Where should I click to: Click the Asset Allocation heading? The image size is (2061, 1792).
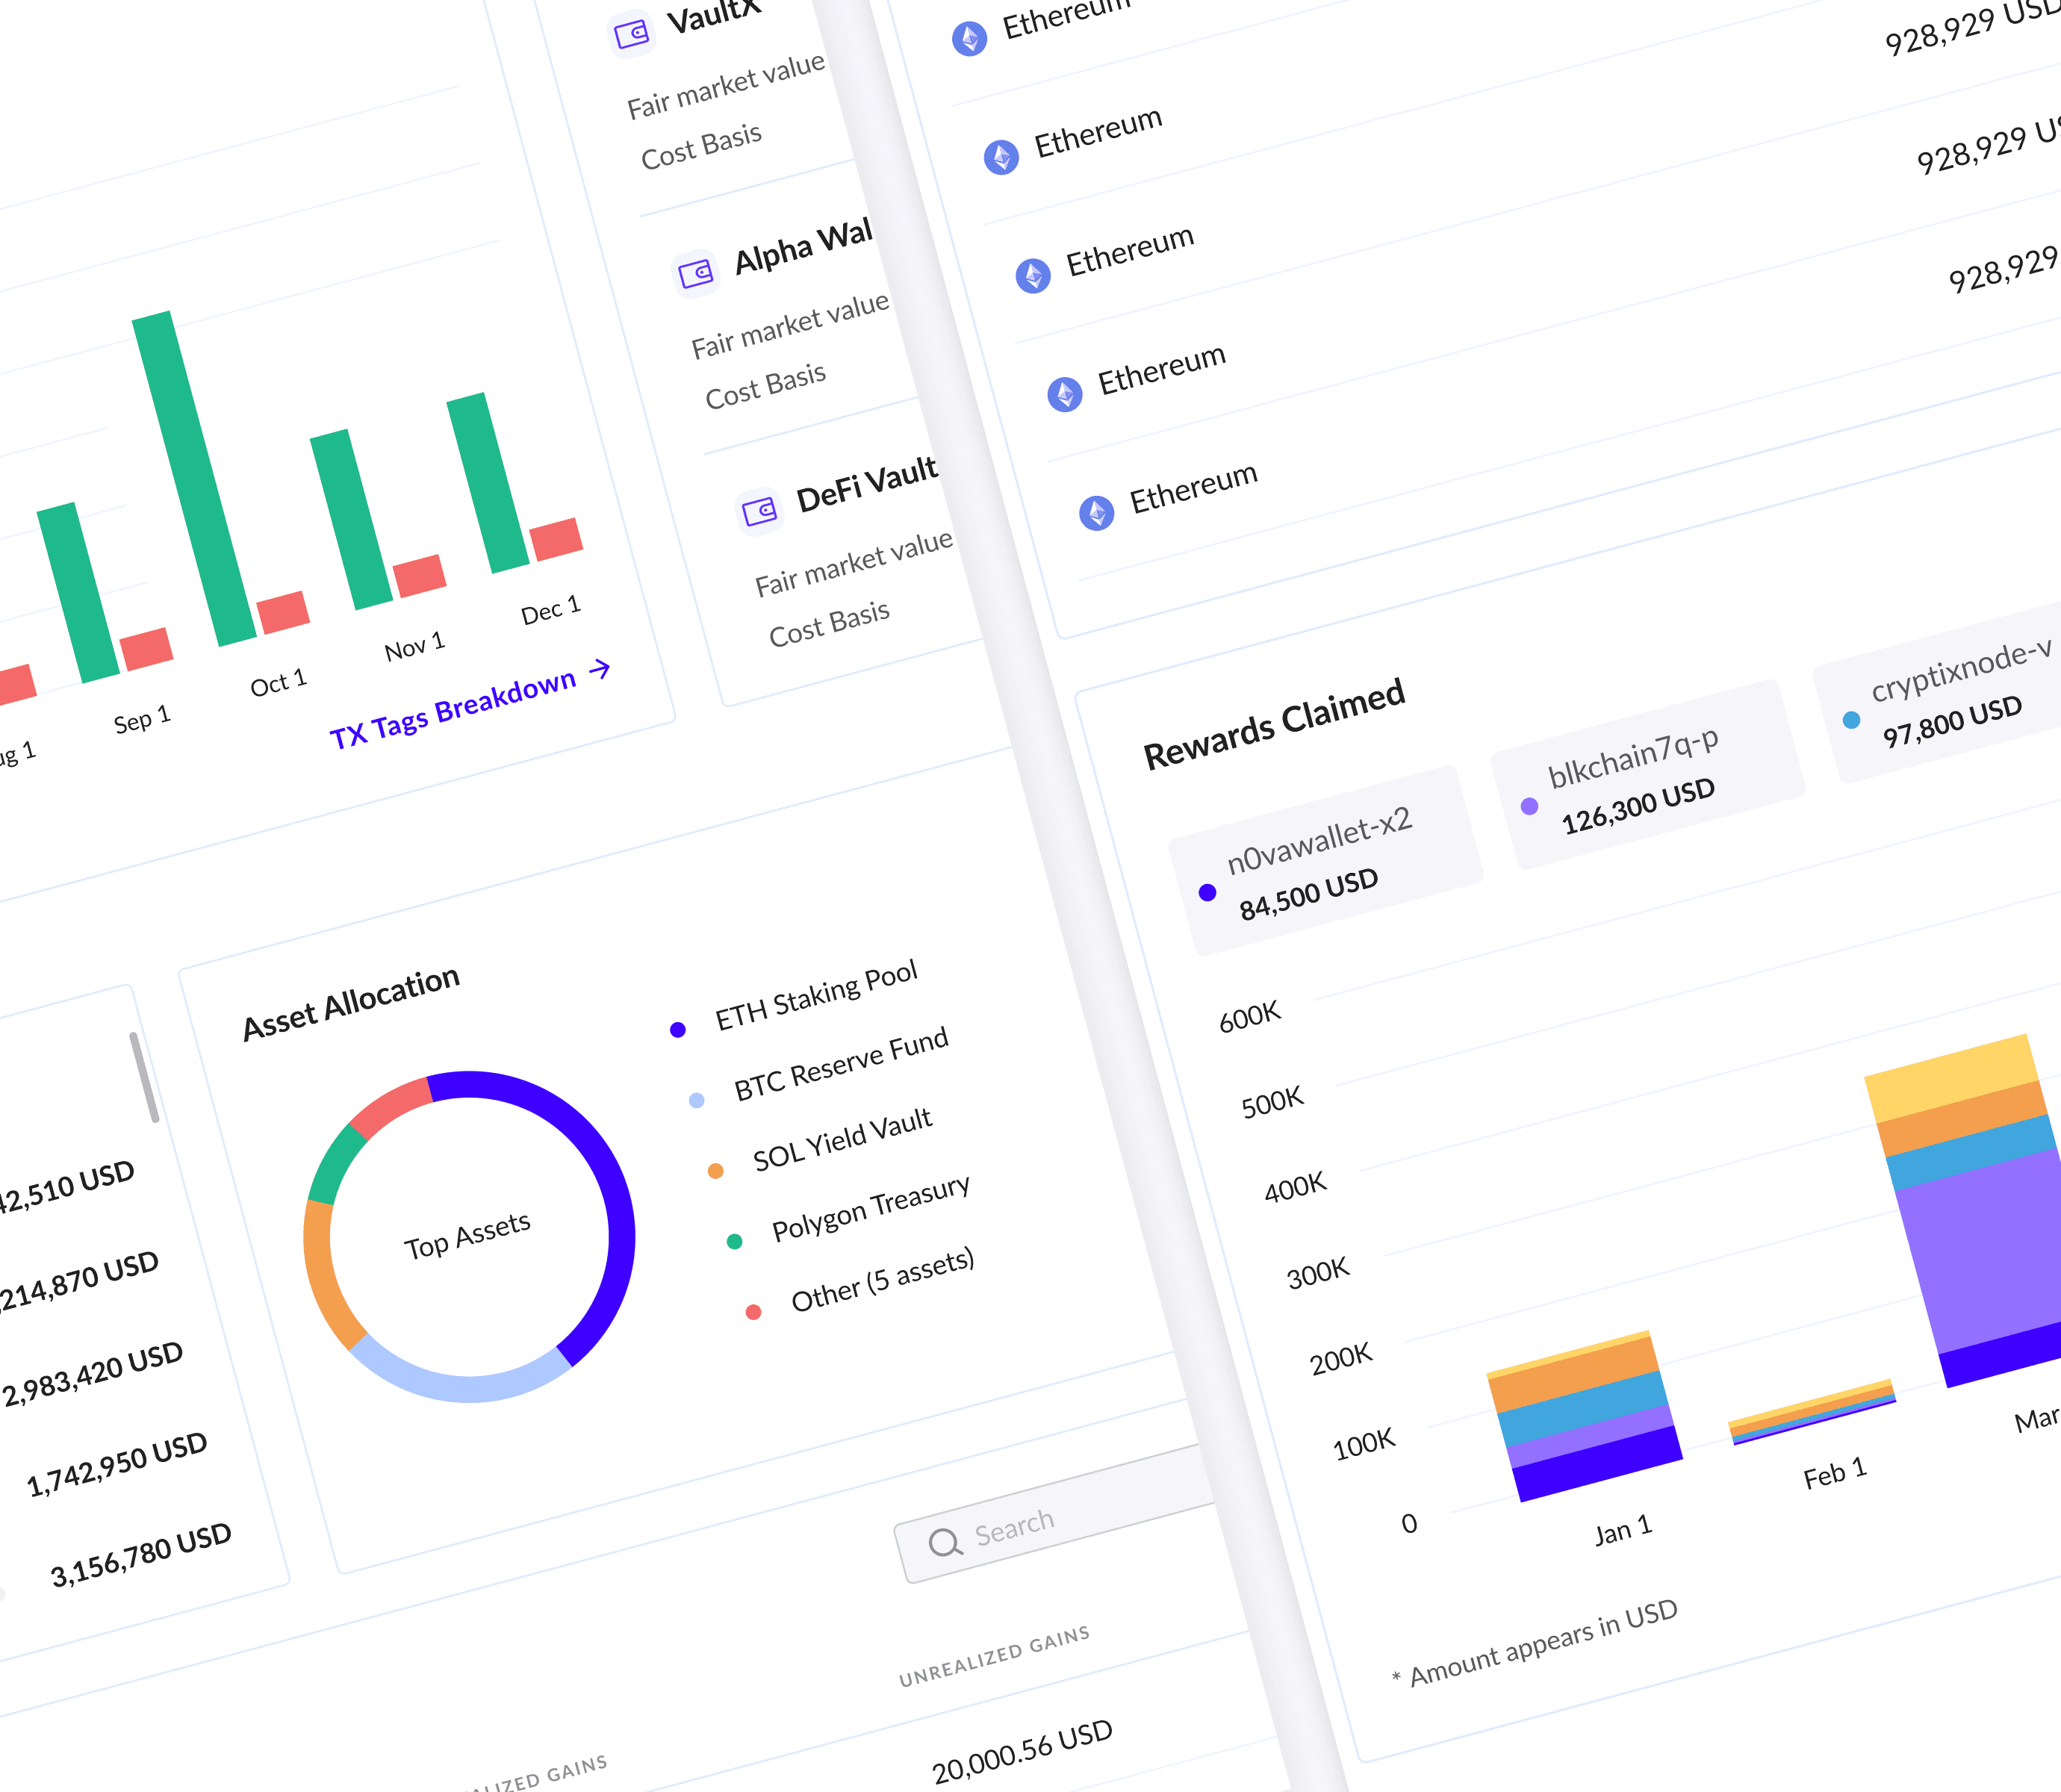(351, 1002)
